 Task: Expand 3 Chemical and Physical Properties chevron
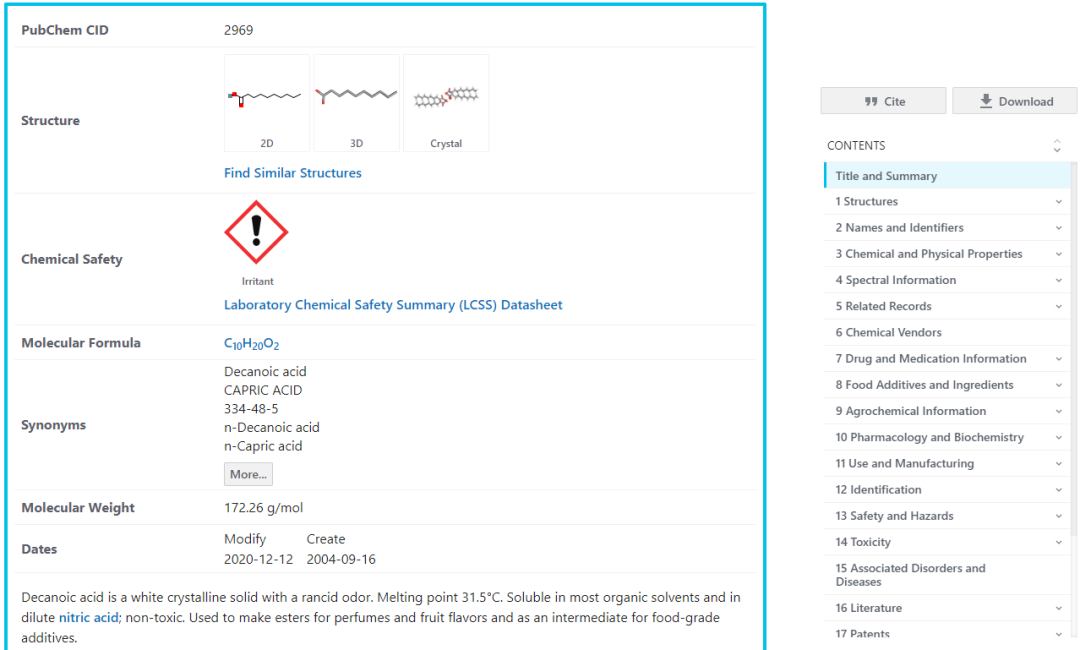point(1059,254)
